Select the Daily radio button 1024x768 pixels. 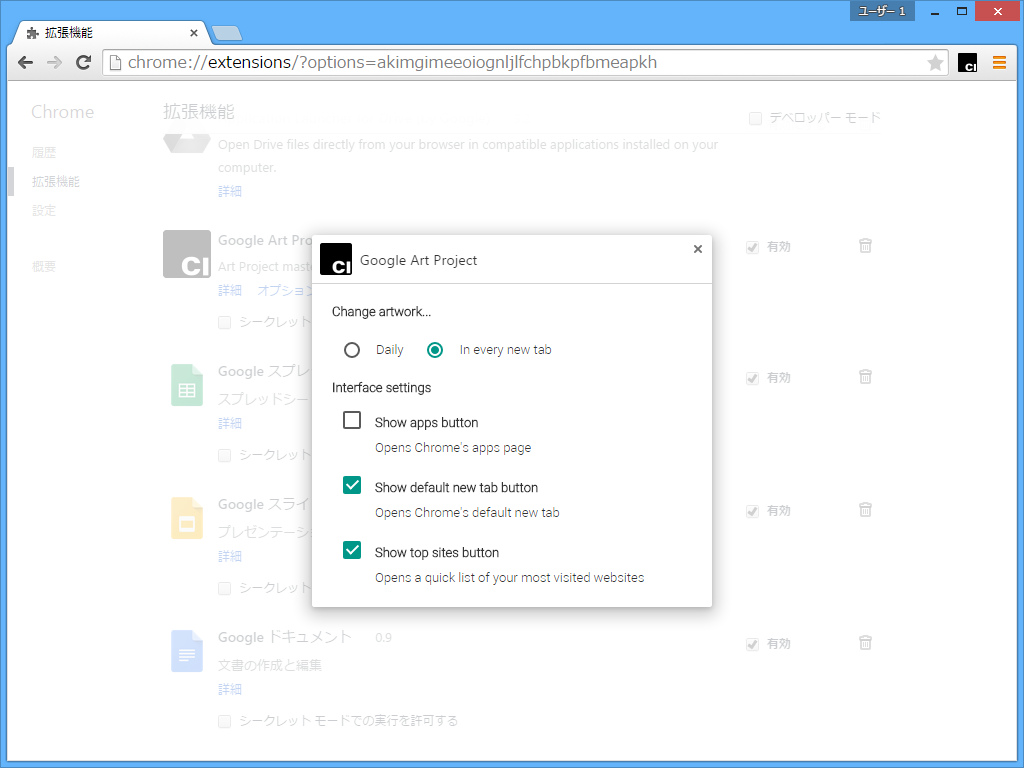pos(352,350)
